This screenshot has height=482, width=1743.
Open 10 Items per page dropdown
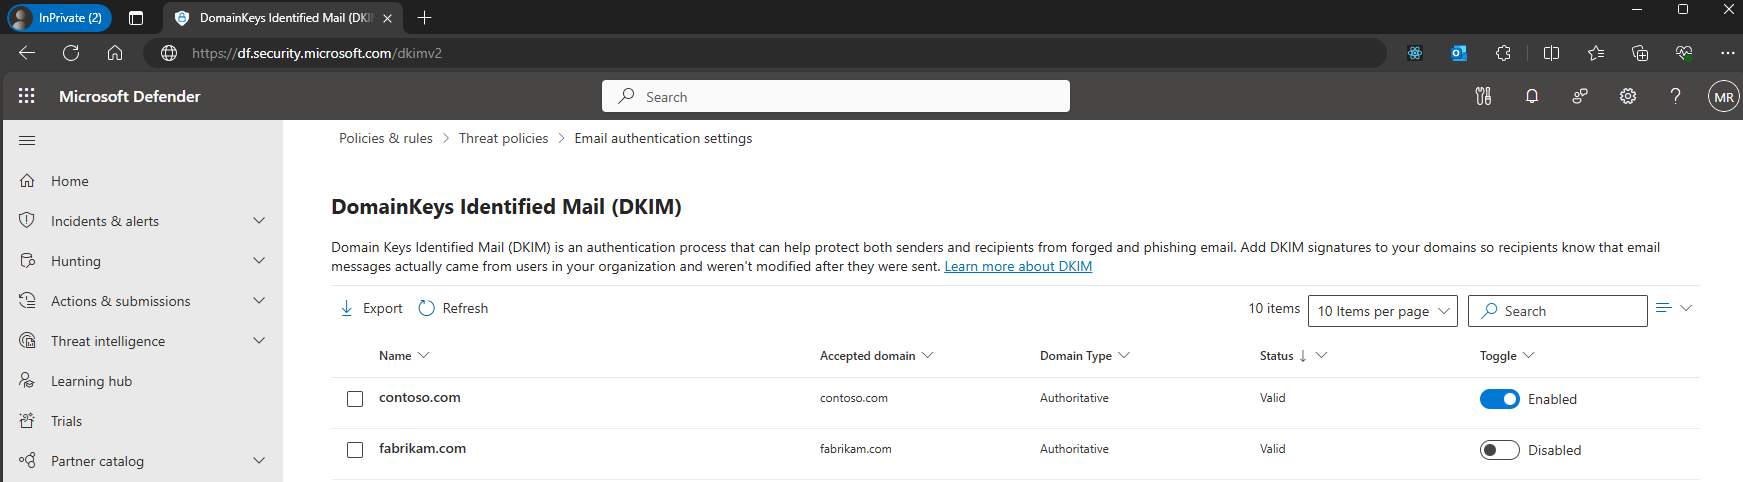coord(1383,311)
